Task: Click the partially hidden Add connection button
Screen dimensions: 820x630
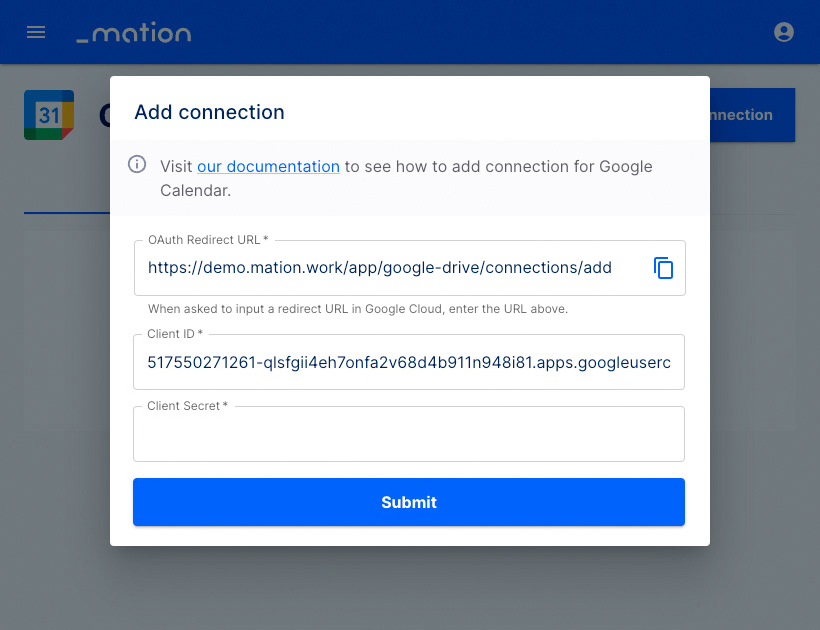Action: pyautogui.click(x=752, y=115)
